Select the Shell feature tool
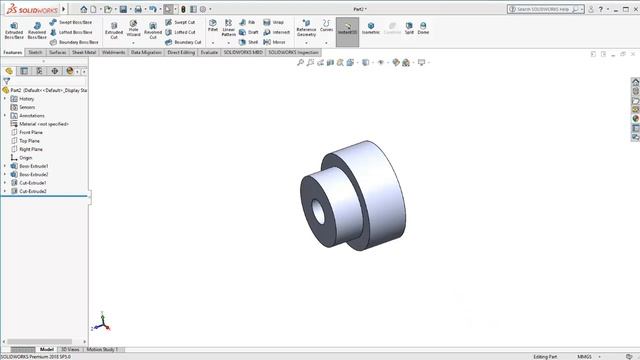Screen dimensions: 640x360 tap(249, 42)
